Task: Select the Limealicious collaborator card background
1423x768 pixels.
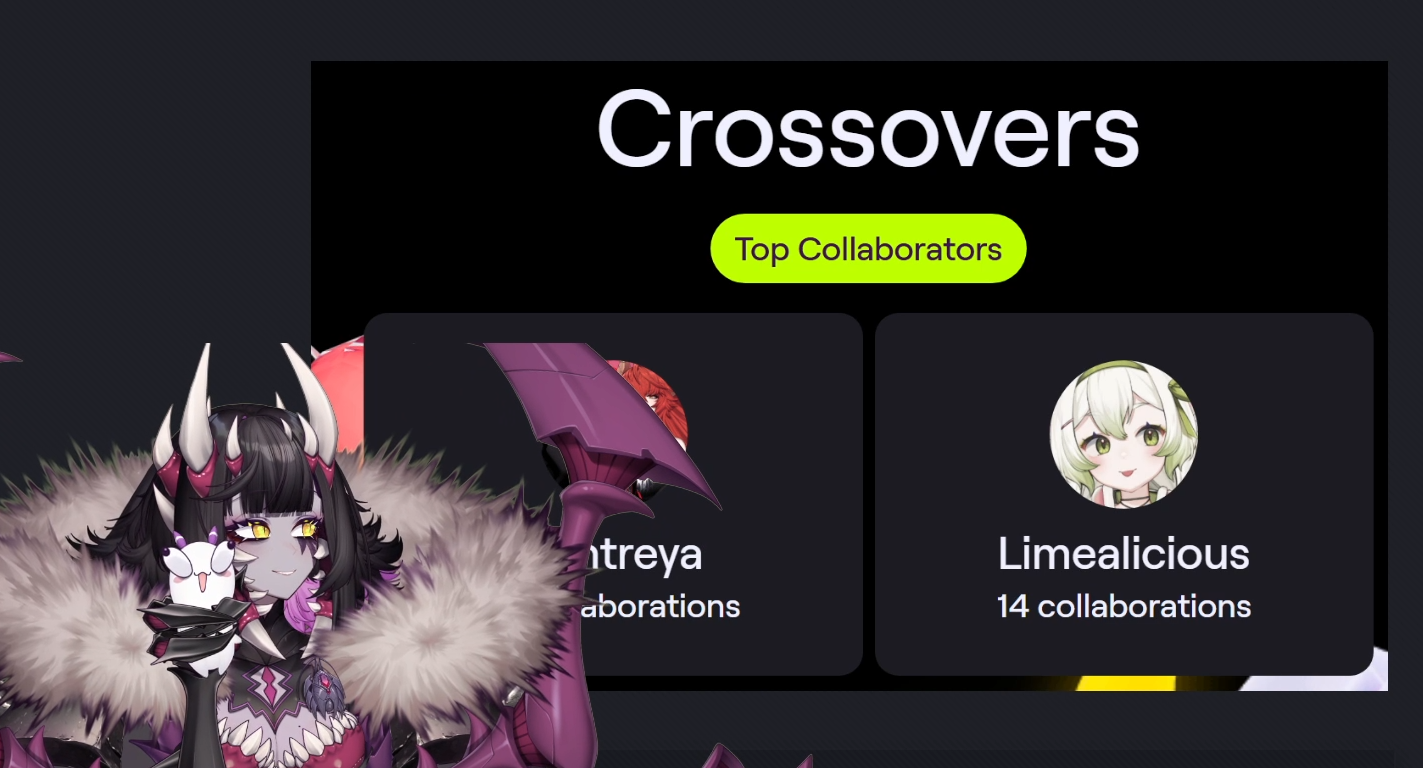Action: [x=1124, y=494]
